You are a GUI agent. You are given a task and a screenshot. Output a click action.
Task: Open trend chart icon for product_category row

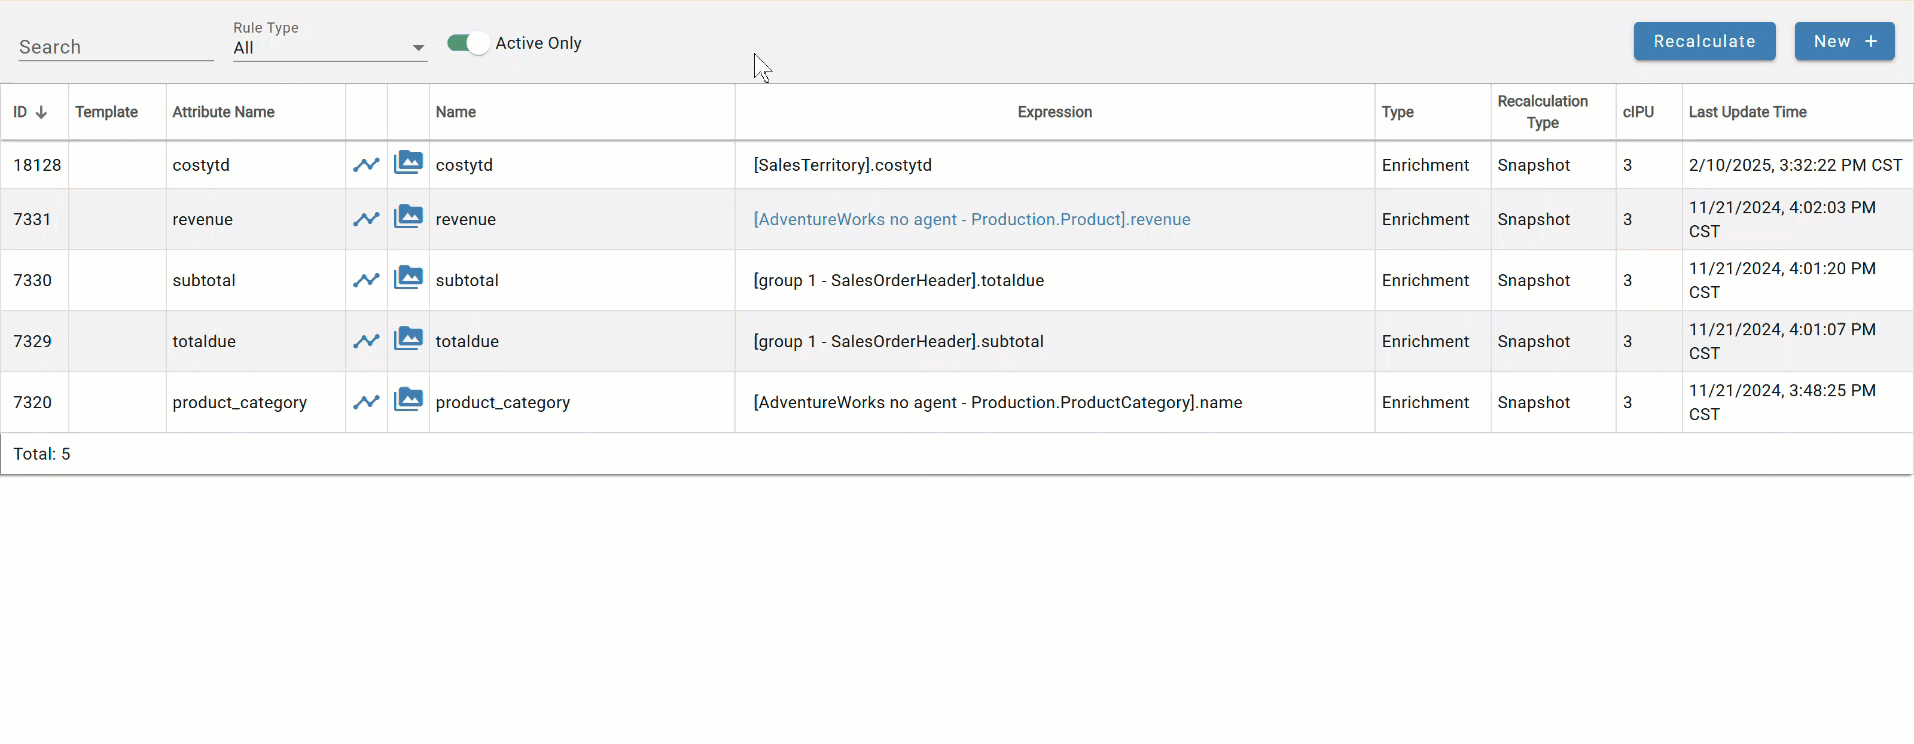point(366,402)
